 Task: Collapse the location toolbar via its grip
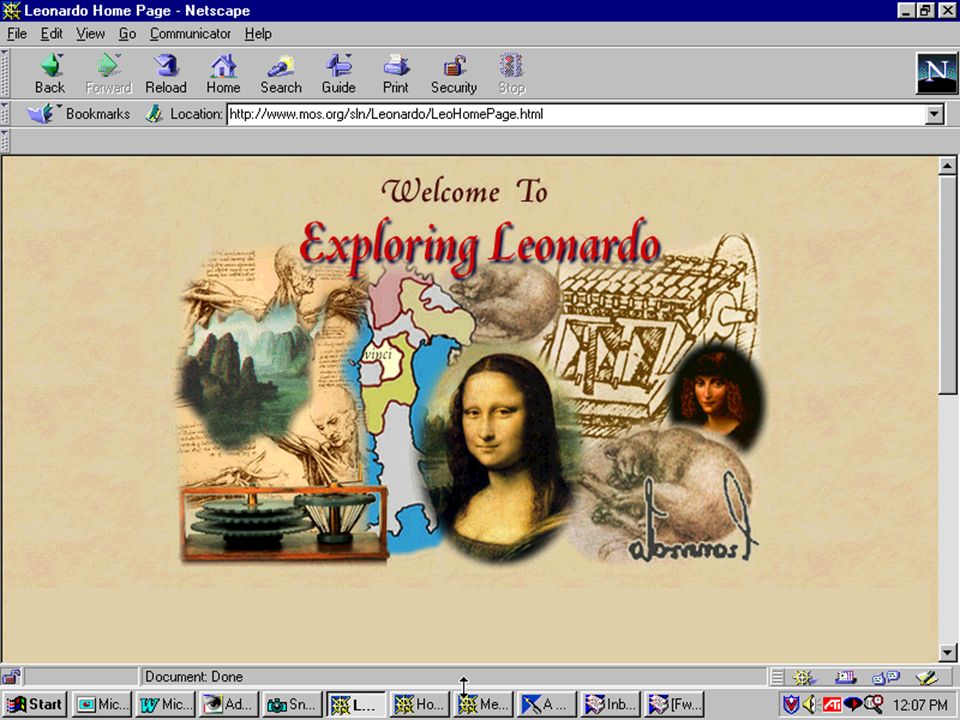[5, 114]
